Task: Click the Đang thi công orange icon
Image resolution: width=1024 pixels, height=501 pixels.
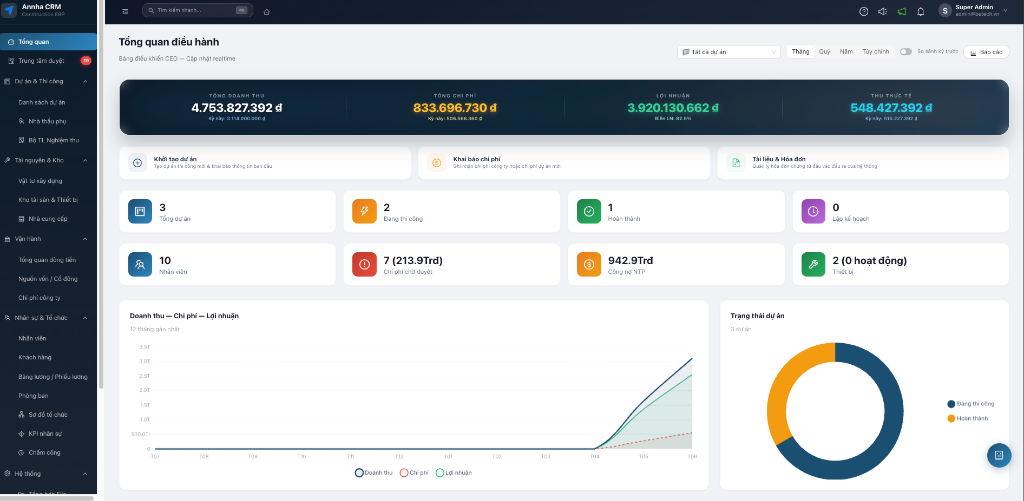Action: [x=364, y=211]
